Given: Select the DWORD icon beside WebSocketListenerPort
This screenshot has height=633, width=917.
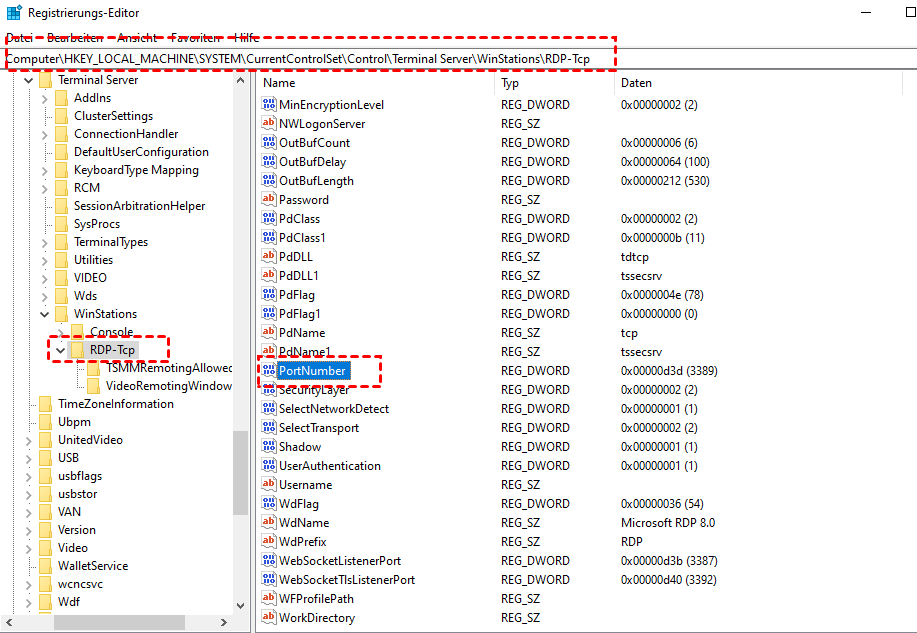Looking at the screenshot, I should (268, 561).
